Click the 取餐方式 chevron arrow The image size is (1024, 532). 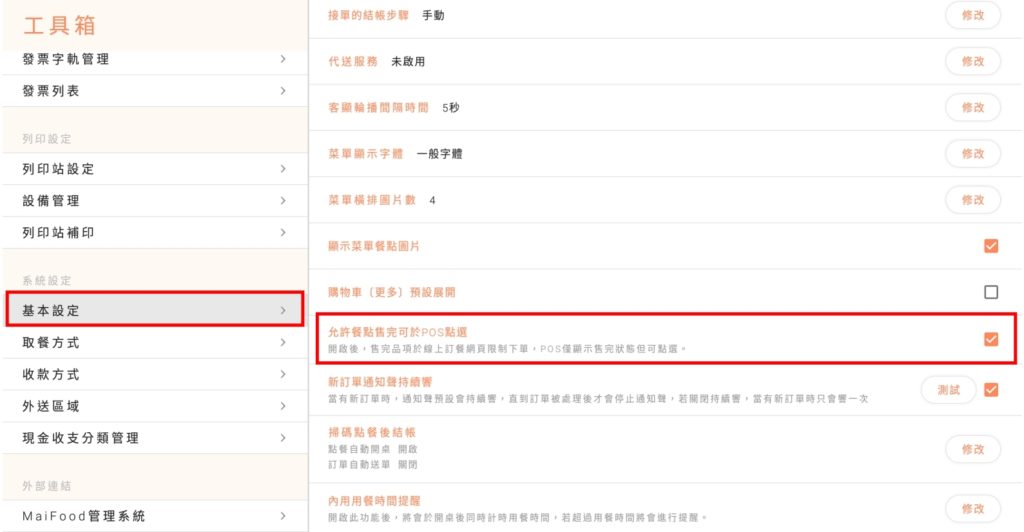click(x=283, y=343)
